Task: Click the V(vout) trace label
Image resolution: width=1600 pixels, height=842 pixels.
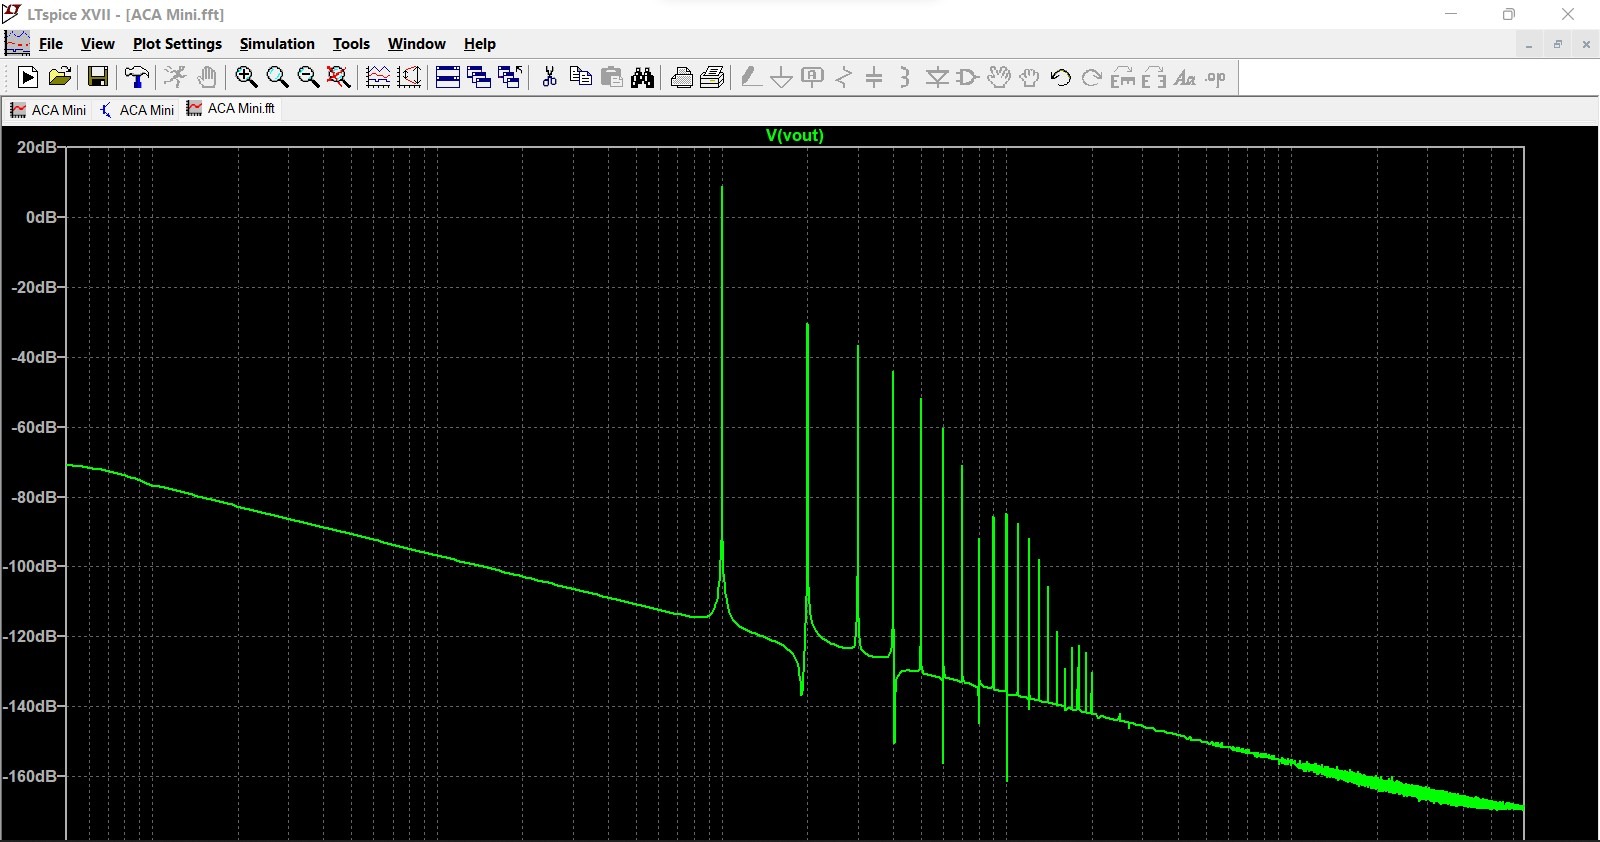Action: coord(795,135)
